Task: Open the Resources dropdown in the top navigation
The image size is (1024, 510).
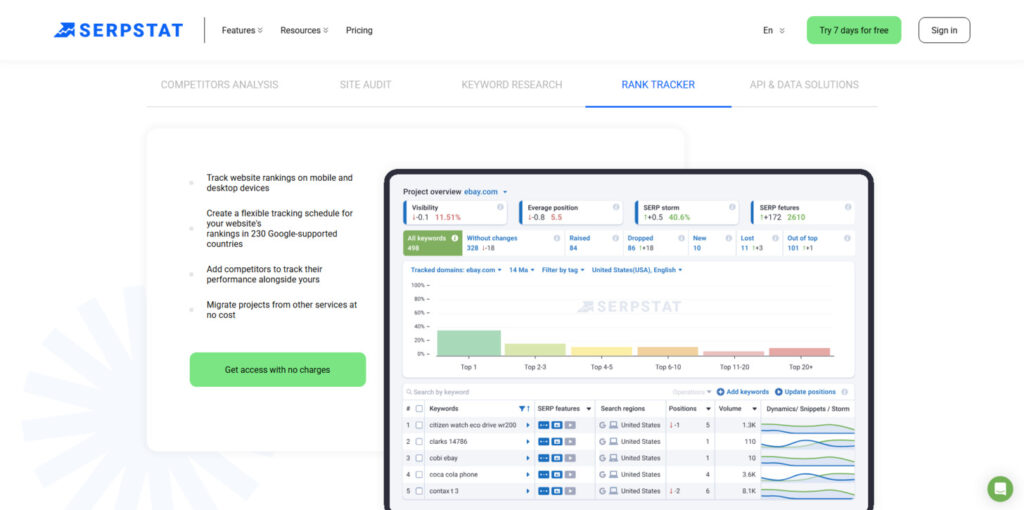Action: click(304, 30)
